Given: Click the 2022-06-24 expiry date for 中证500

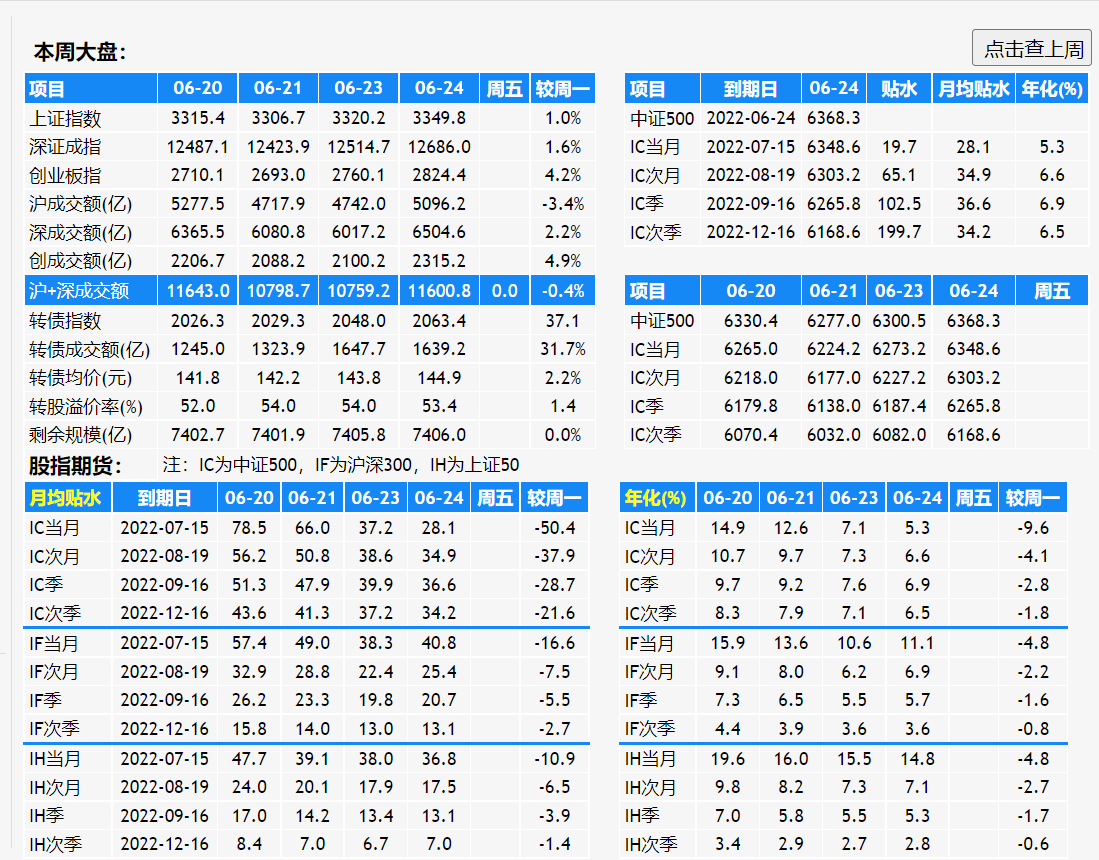Looking at the screenshot, I should point(750,118).
